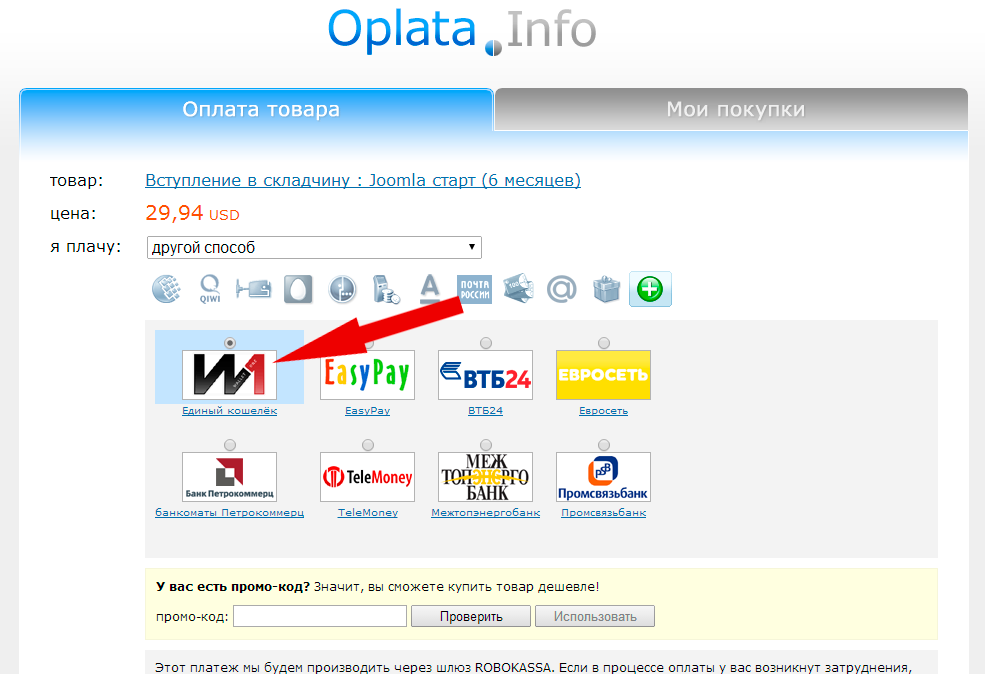The width and height of the screenshot is (985, 674).
Task: Focus the промо-код input field
Action: pyautogui.click(x=320, y=616)
